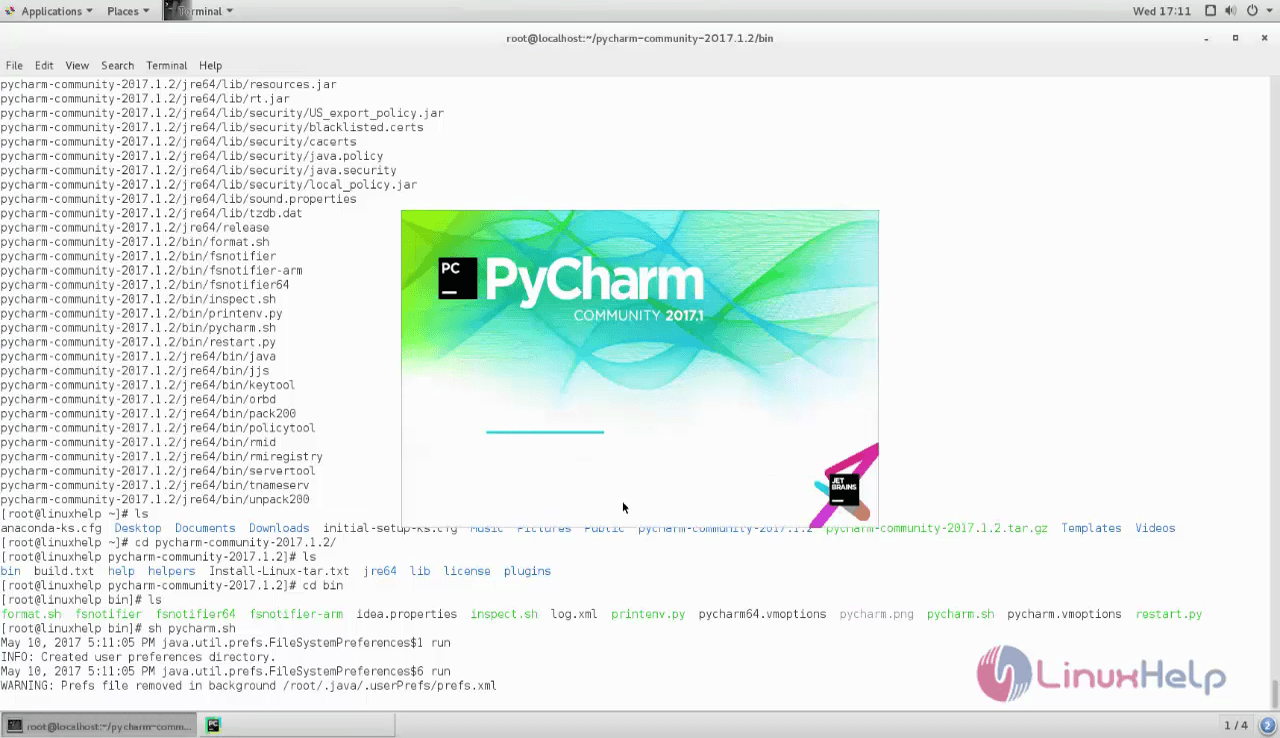Viewport: 1280px width, 738px height.
Task: Click the 'jre64/lib/security/cacerts' output line
Action: click(178, 142)
